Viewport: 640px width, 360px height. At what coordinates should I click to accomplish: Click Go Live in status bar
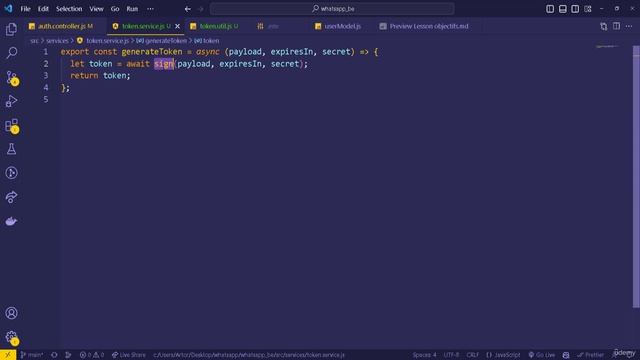coord(542,355)
